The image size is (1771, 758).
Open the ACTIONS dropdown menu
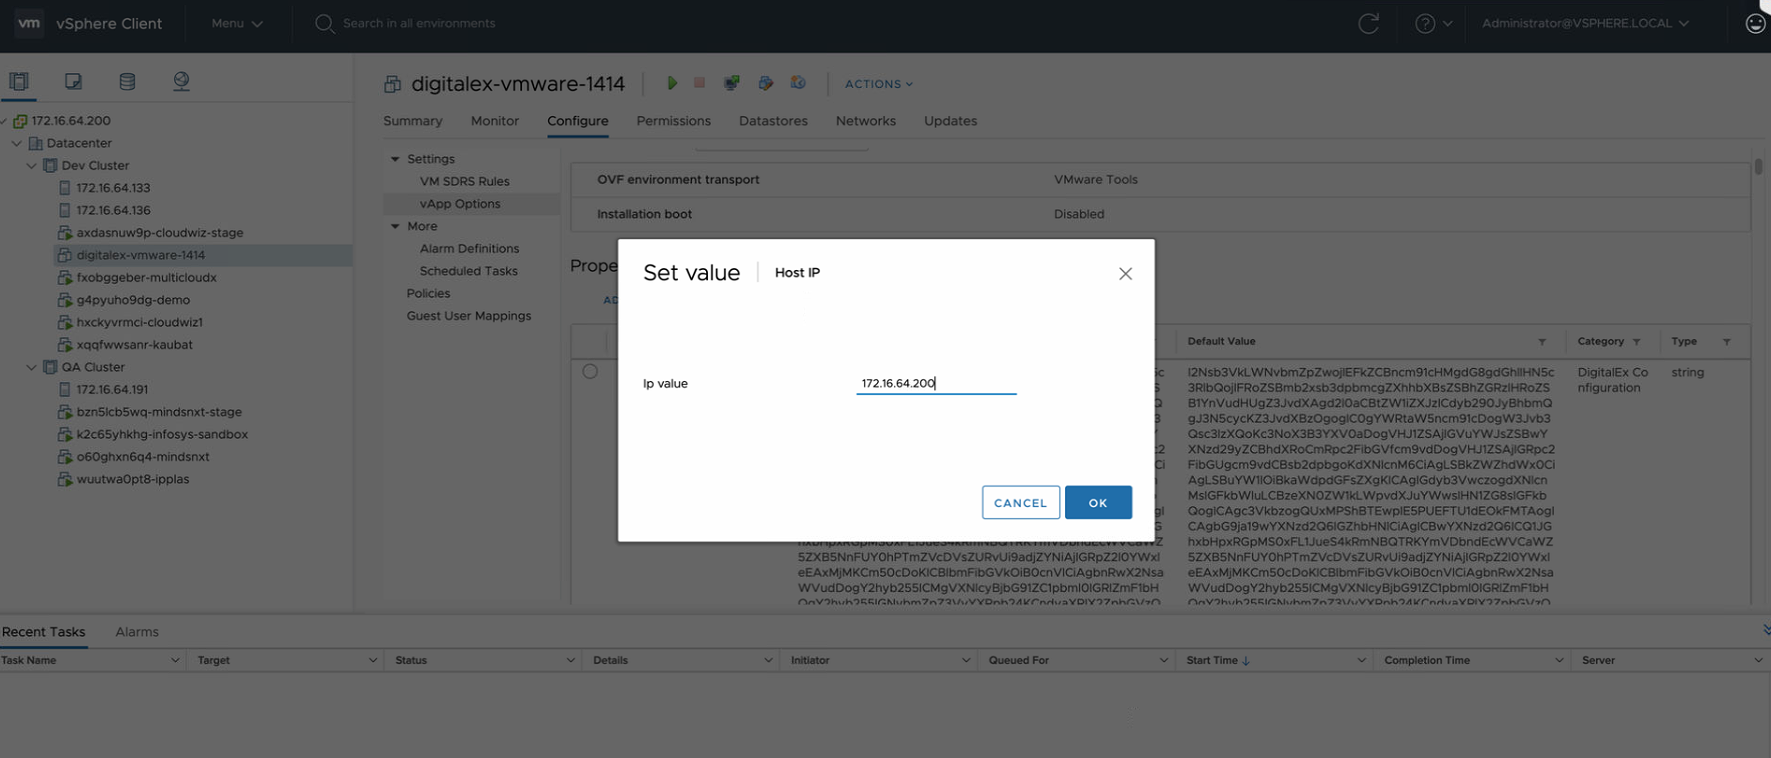click(x=878, y=84)
